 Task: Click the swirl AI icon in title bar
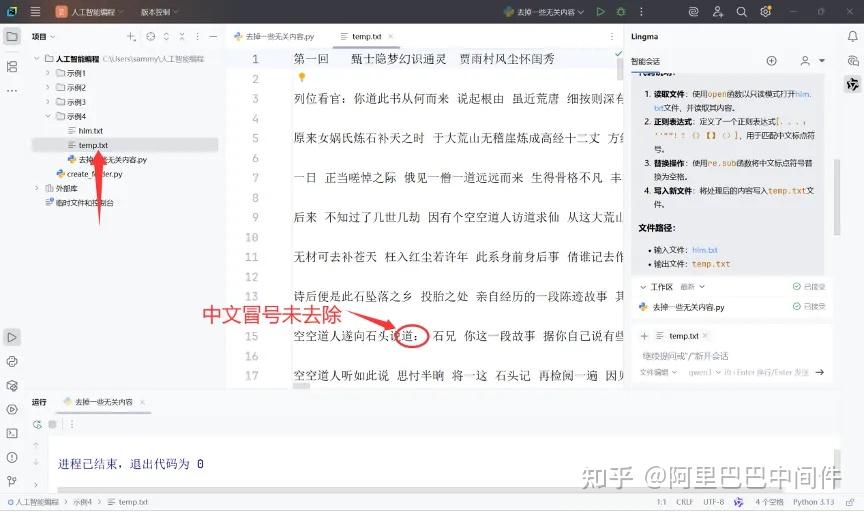point(694,12)
